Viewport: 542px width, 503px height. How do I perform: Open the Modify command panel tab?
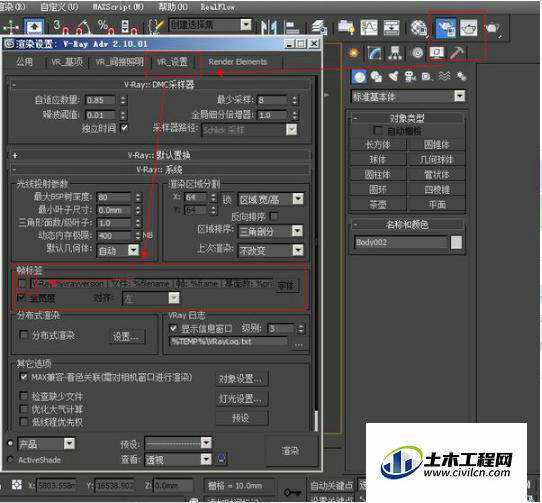click(x=374, y=53)
